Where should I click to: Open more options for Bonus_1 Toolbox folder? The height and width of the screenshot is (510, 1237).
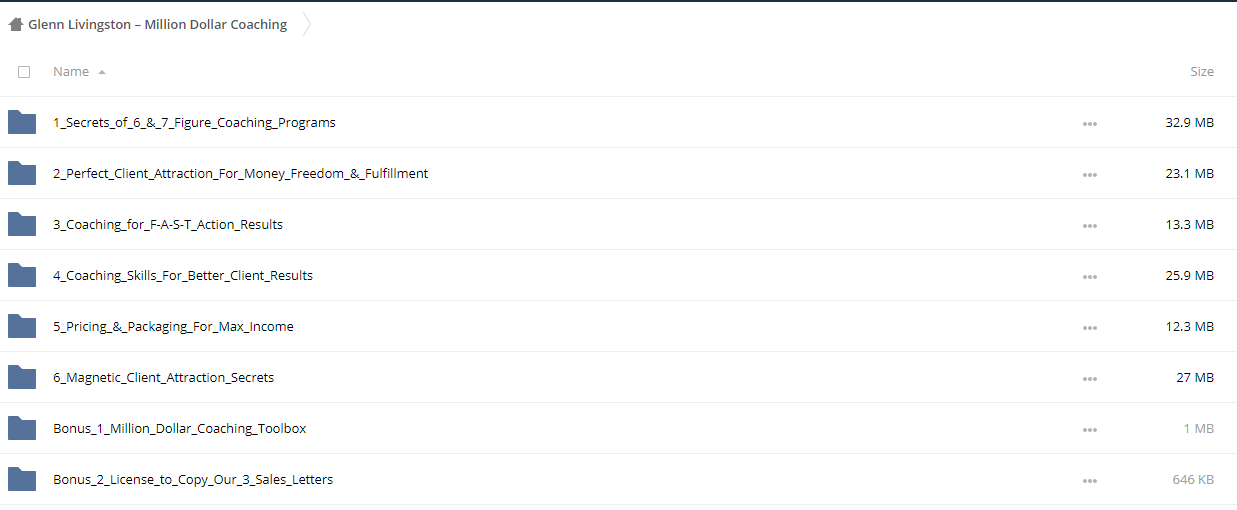1089,430
